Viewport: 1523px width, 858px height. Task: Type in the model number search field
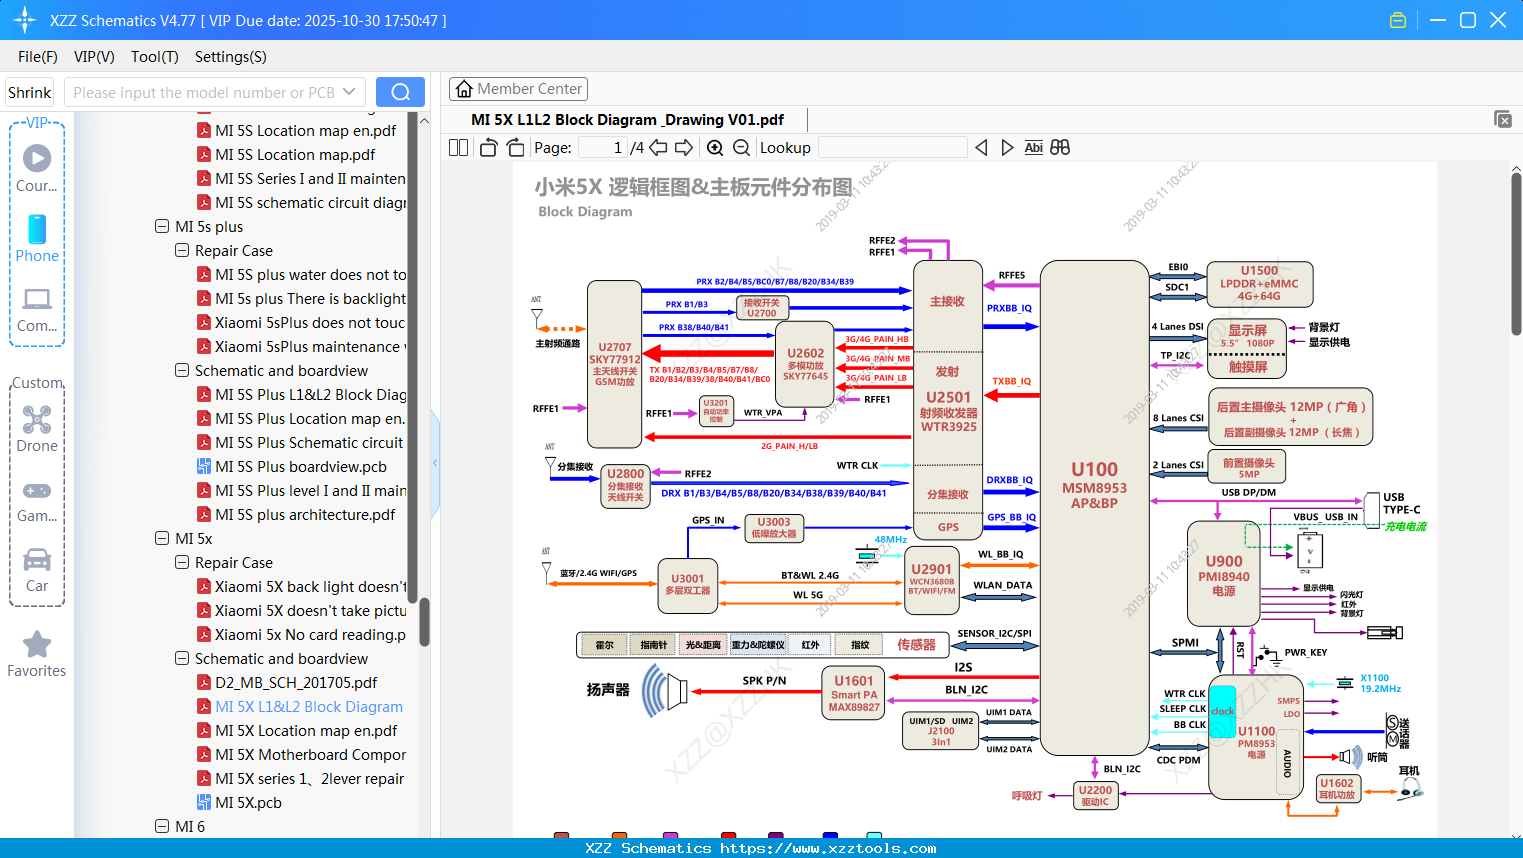pyautogui.click(x=205, y=91)
